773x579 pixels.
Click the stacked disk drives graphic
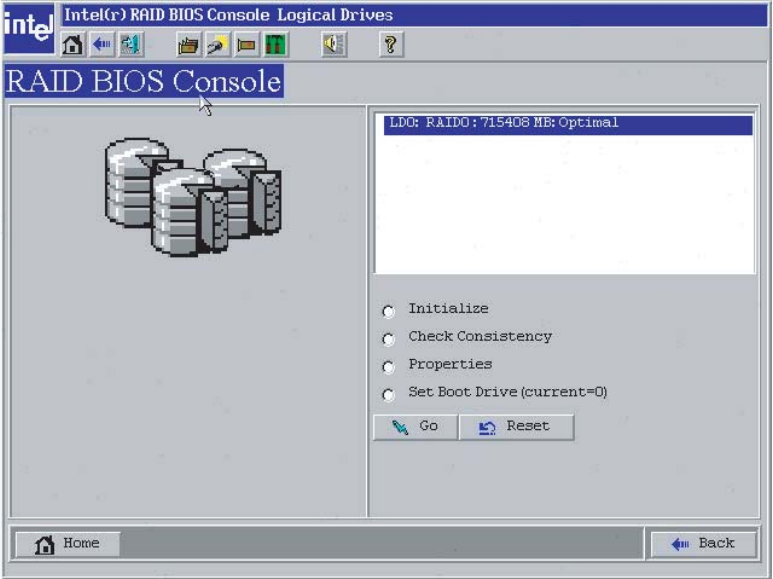[x=193, y=196]
